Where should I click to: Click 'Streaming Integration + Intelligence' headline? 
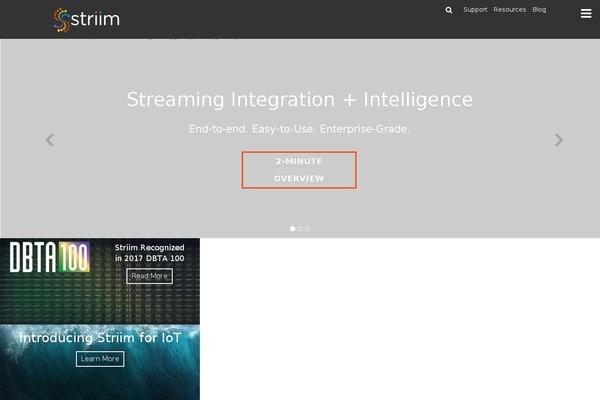pos(300,100)
